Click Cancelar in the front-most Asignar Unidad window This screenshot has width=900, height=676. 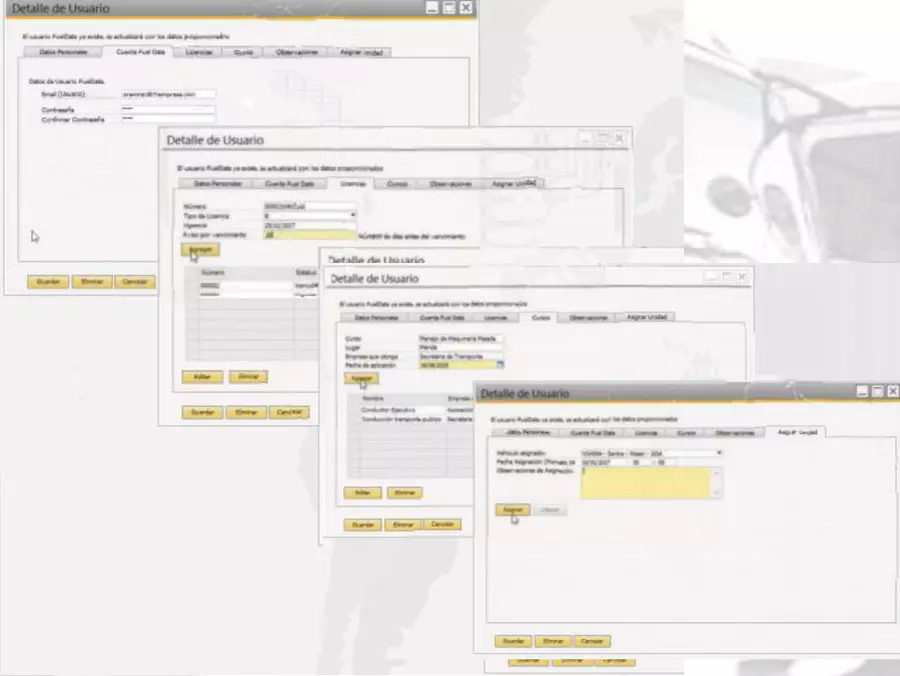click(593, 640)
